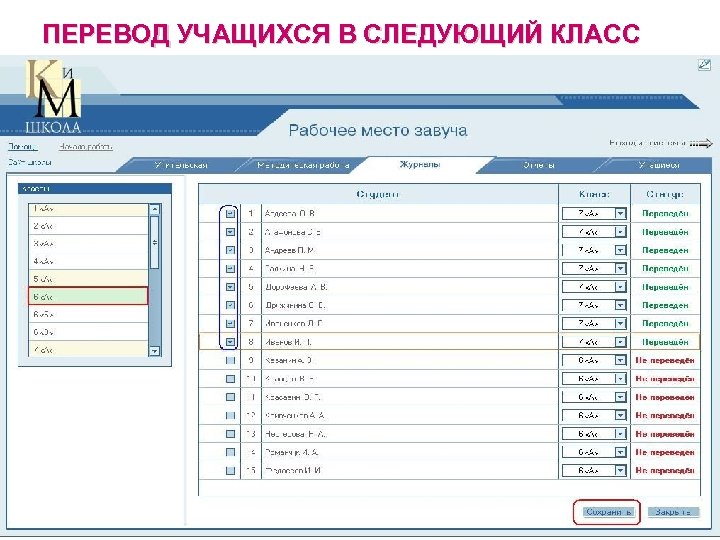Click the Студент column header
The height and width of the screenshot is (540, 720).
click(378, 194)
